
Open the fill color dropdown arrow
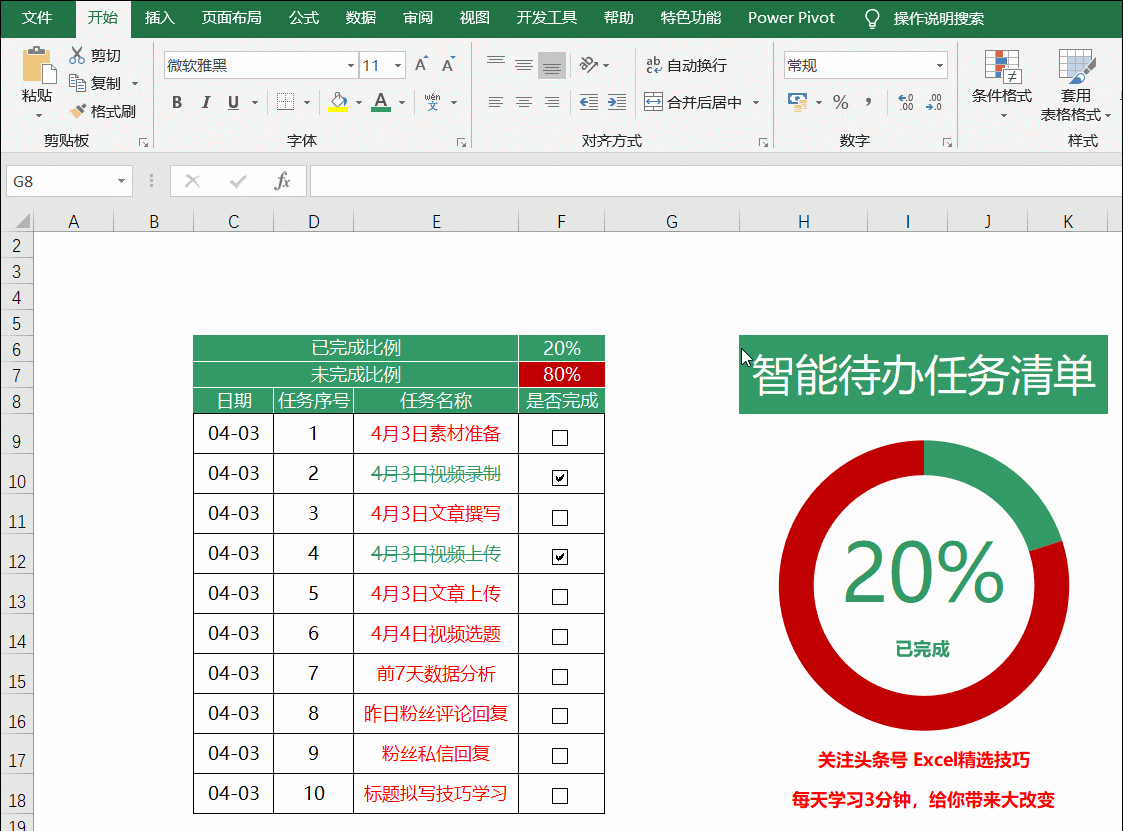tap(359, 102)
